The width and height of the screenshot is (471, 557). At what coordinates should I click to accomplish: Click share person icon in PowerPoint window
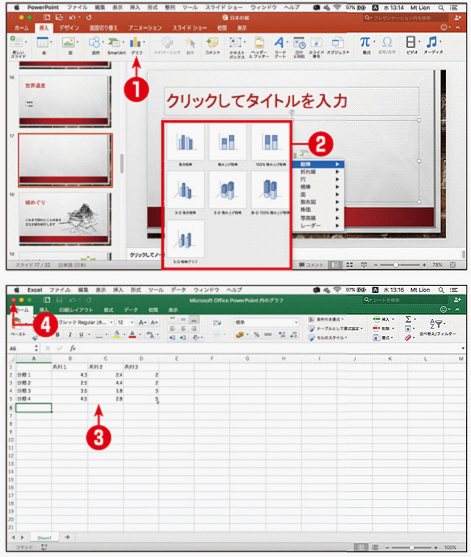[x=458, y=17]
